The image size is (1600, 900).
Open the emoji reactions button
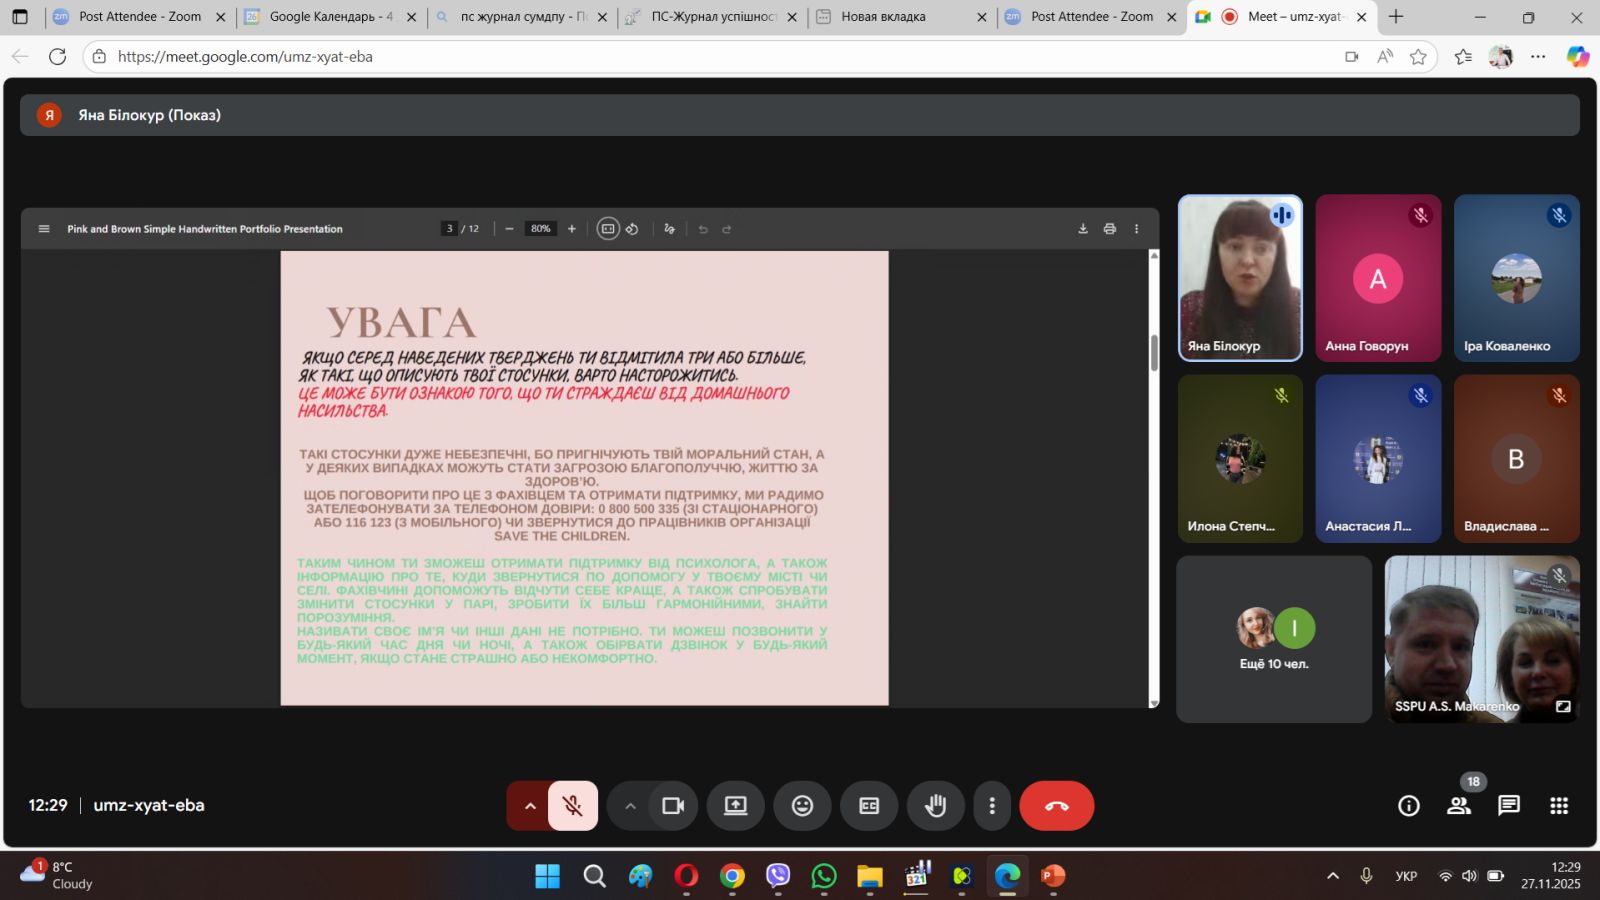pyautogui.click(x=802, y=806)
